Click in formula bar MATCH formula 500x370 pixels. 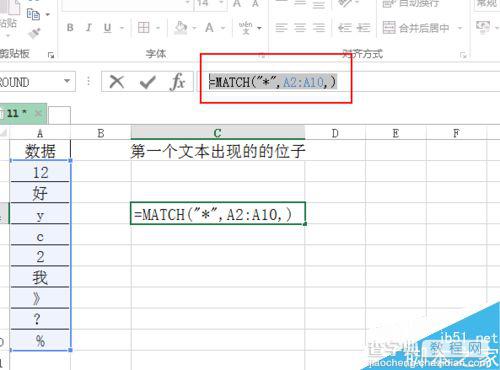(x=272, y=82)
